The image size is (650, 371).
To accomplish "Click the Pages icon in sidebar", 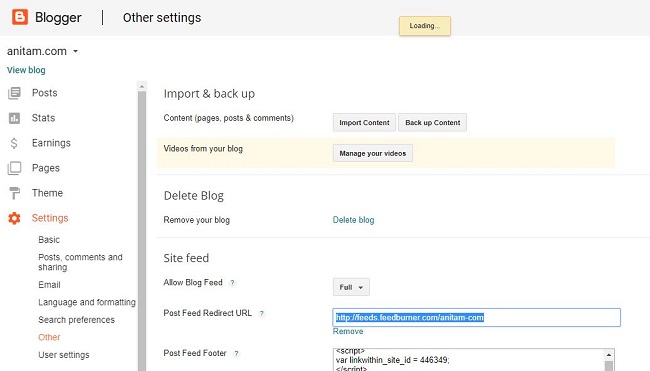I will (x=14, y=168).
